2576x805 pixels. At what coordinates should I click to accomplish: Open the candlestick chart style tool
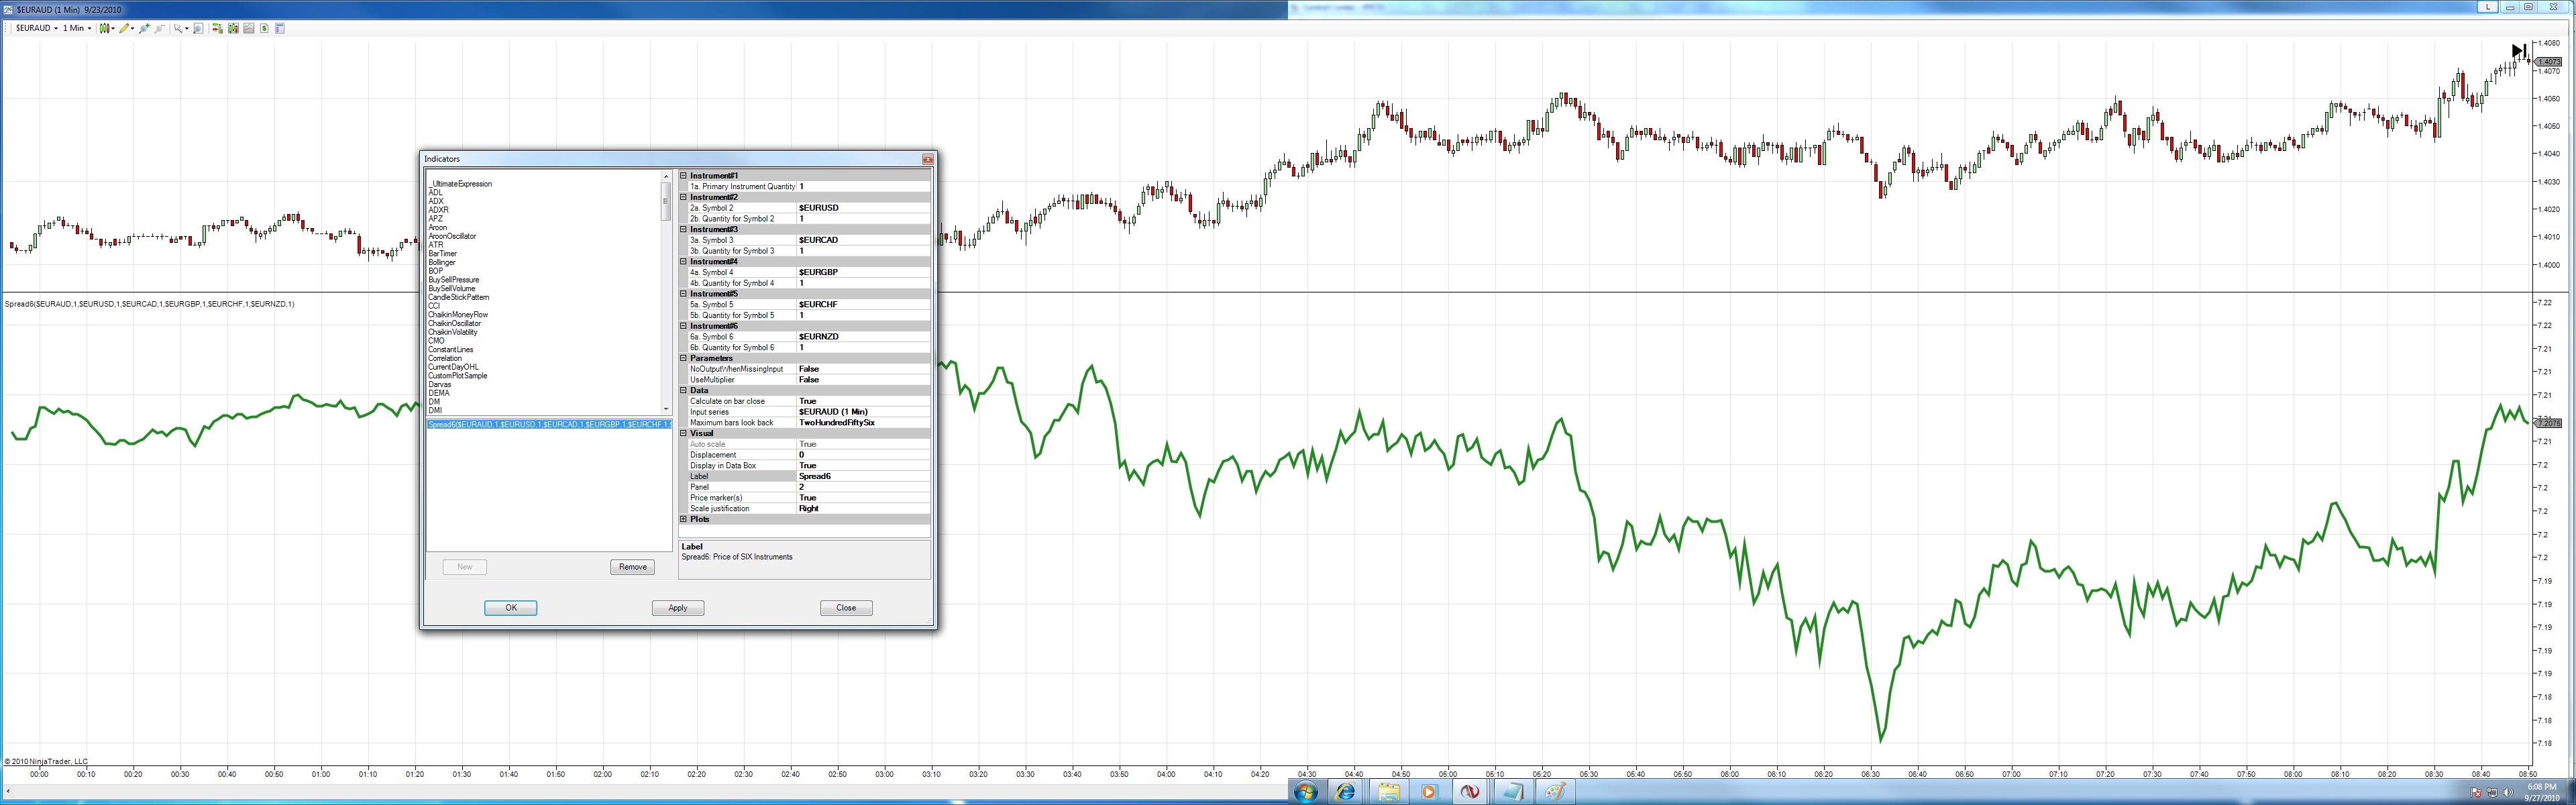(x=104, y=28)
